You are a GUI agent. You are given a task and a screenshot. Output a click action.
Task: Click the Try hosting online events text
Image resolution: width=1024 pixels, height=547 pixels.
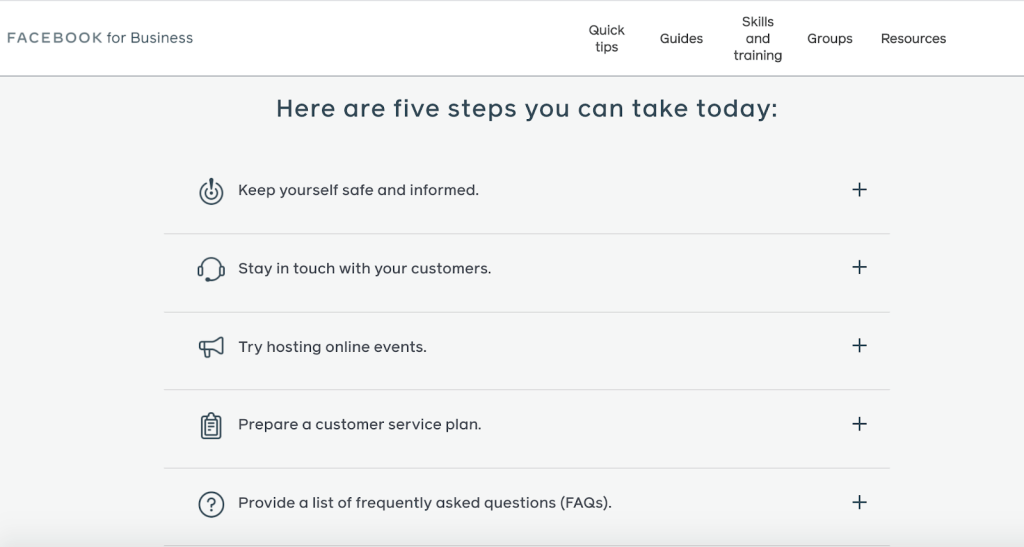coord(332,347)
